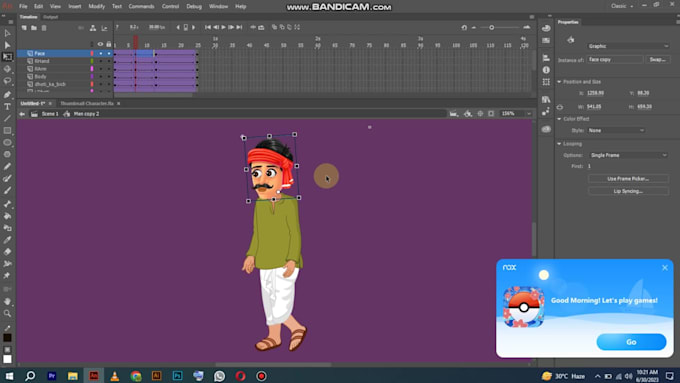Toggle lock on the Body layer
The height and width of the screenshot is (383, 680).
coord(109,76)
